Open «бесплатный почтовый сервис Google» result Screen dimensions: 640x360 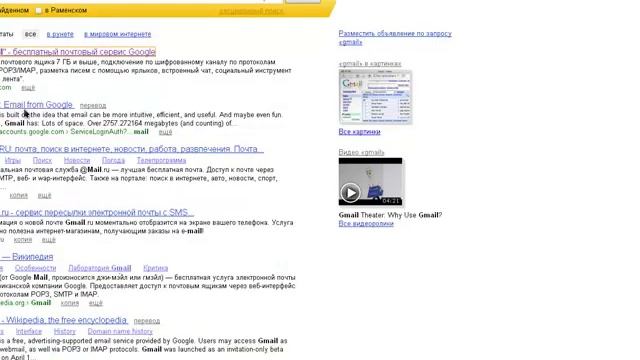click(x=78, y=52)
